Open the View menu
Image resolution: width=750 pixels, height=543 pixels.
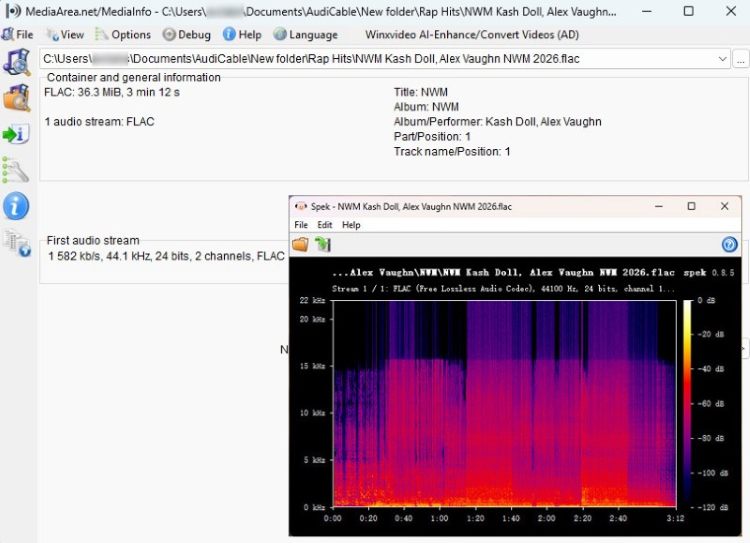(x=66, y=34)
